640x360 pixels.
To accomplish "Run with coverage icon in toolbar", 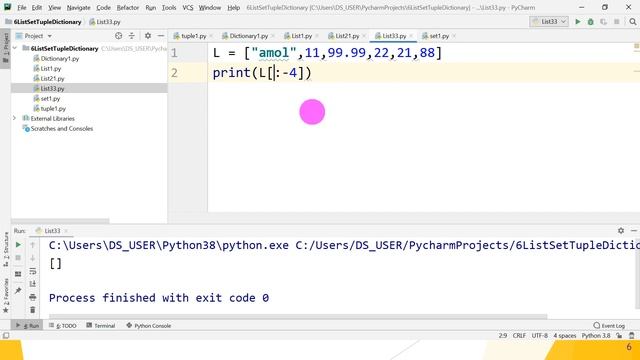I will (x=603, y=22).
